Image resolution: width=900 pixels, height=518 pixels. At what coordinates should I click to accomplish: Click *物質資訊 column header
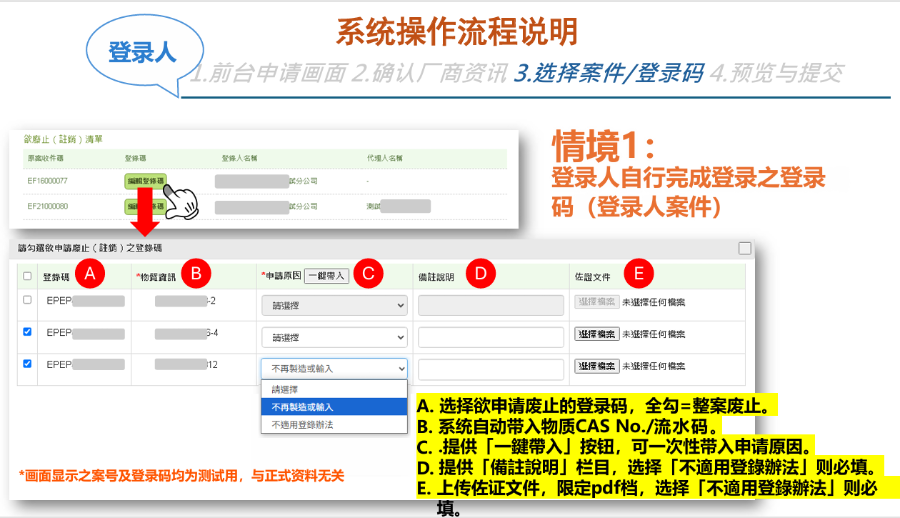pos(156,277)
